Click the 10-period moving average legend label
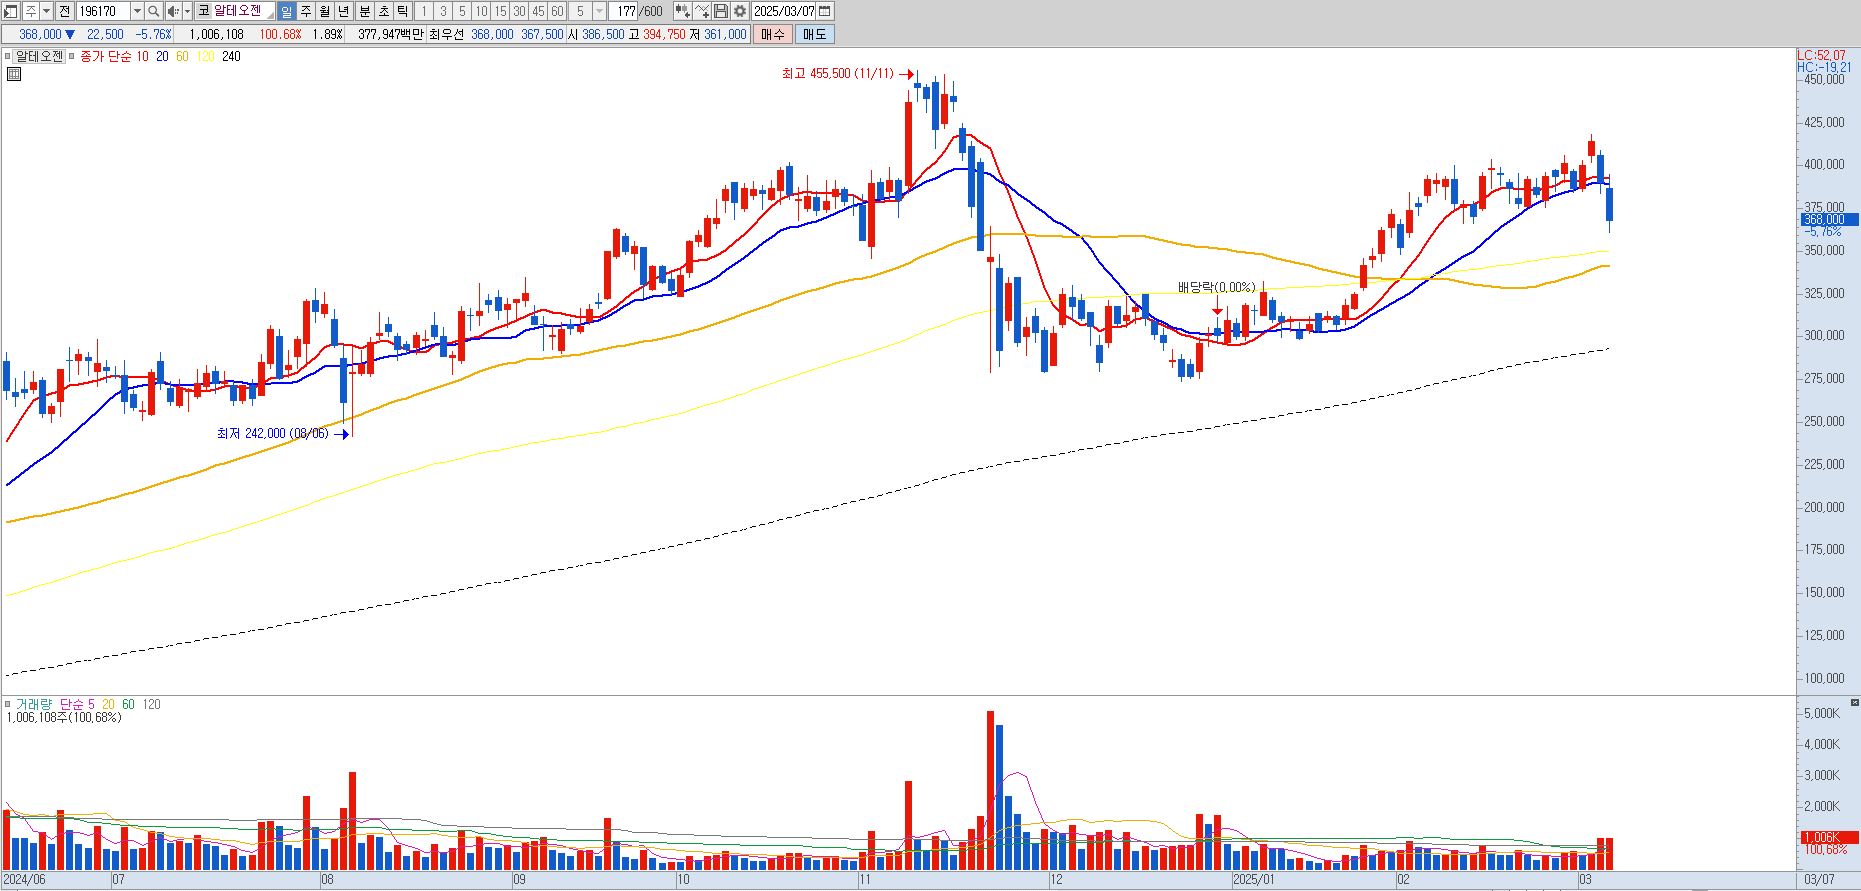Image resolution: width=1861 pixels, height=891 pixels. click(x=142, y=57)
